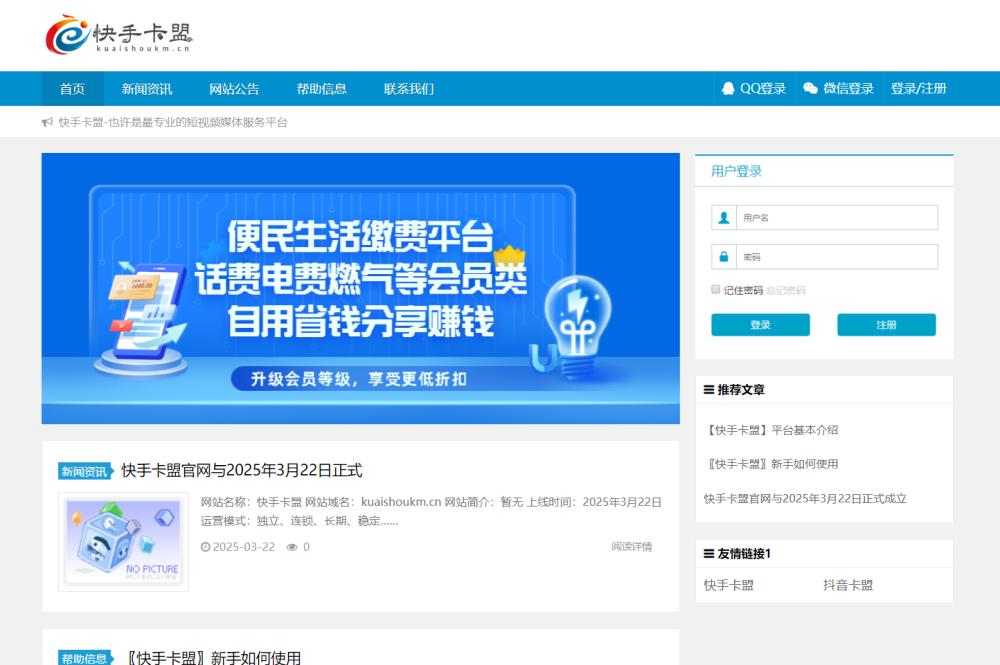Image resolution: width=1000 pixels, height=665 pixels.
Task: Click the 登录 button in login panel
Action: (760, 325)
